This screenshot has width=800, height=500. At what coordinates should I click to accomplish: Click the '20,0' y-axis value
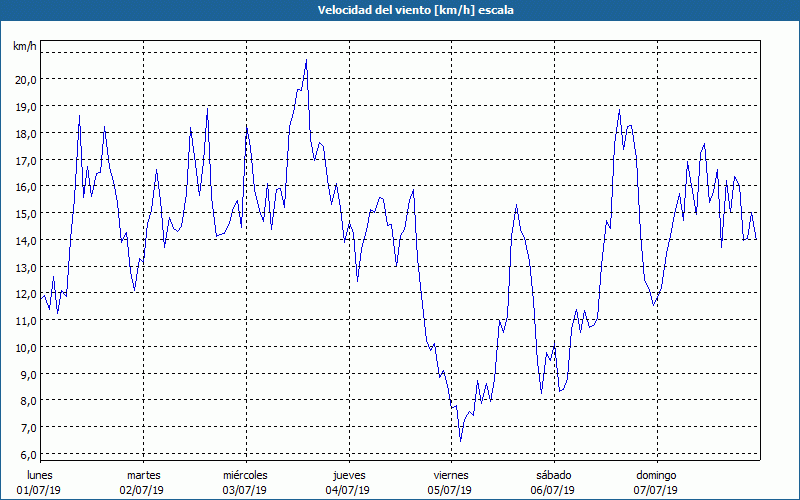[27, 80]
